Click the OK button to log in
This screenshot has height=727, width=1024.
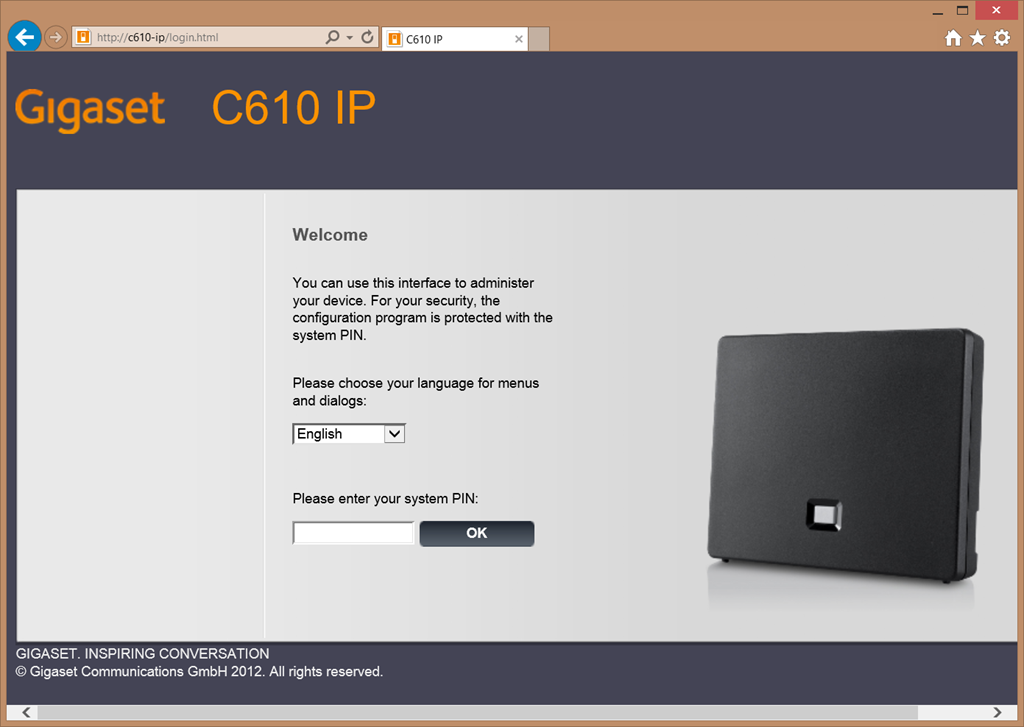(477, 533)
